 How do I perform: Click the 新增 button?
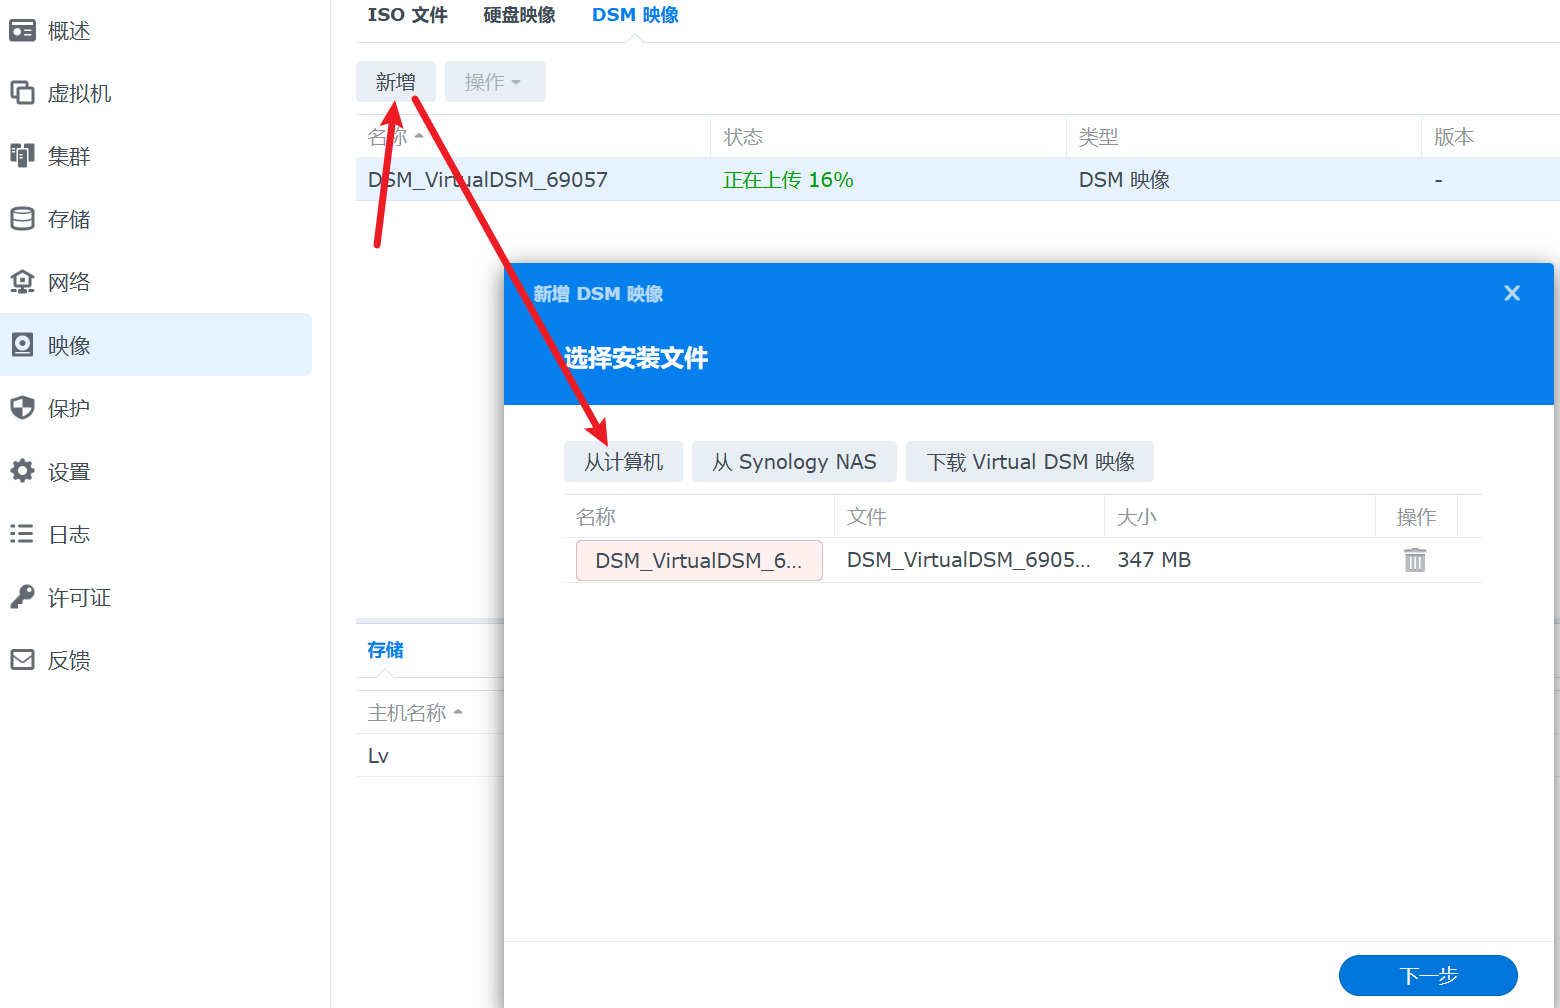point(396,82)
